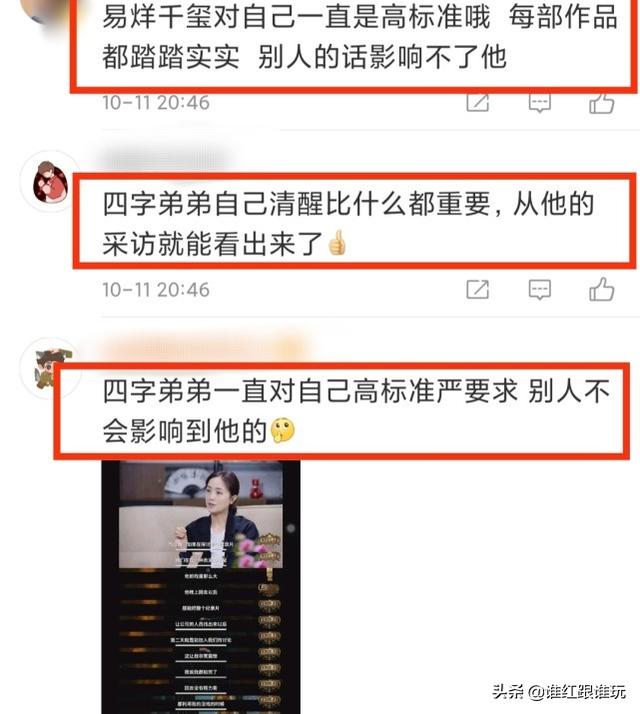This screenshot has height=714, width=640.
Task: Share the first comment via repost icon
Action: 478,102
